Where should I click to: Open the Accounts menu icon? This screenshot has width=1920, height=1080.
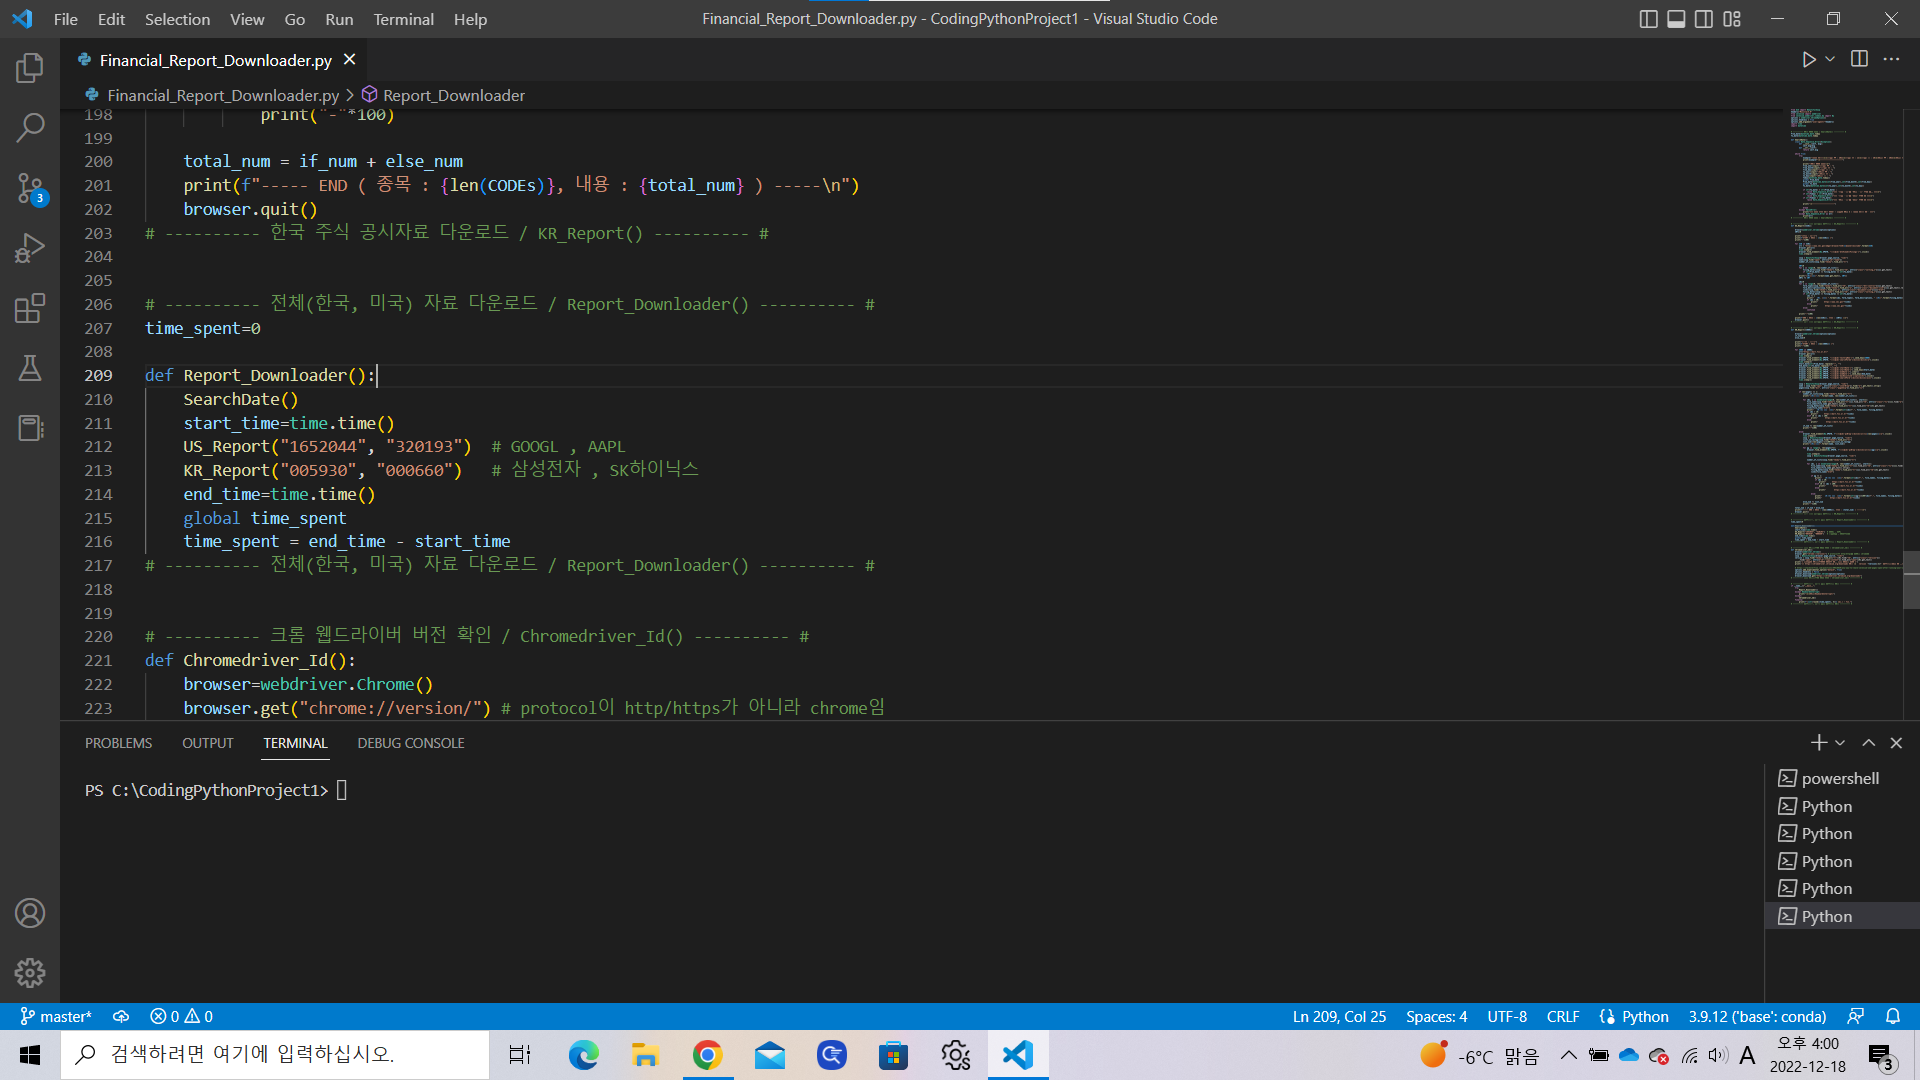[30, 913]
